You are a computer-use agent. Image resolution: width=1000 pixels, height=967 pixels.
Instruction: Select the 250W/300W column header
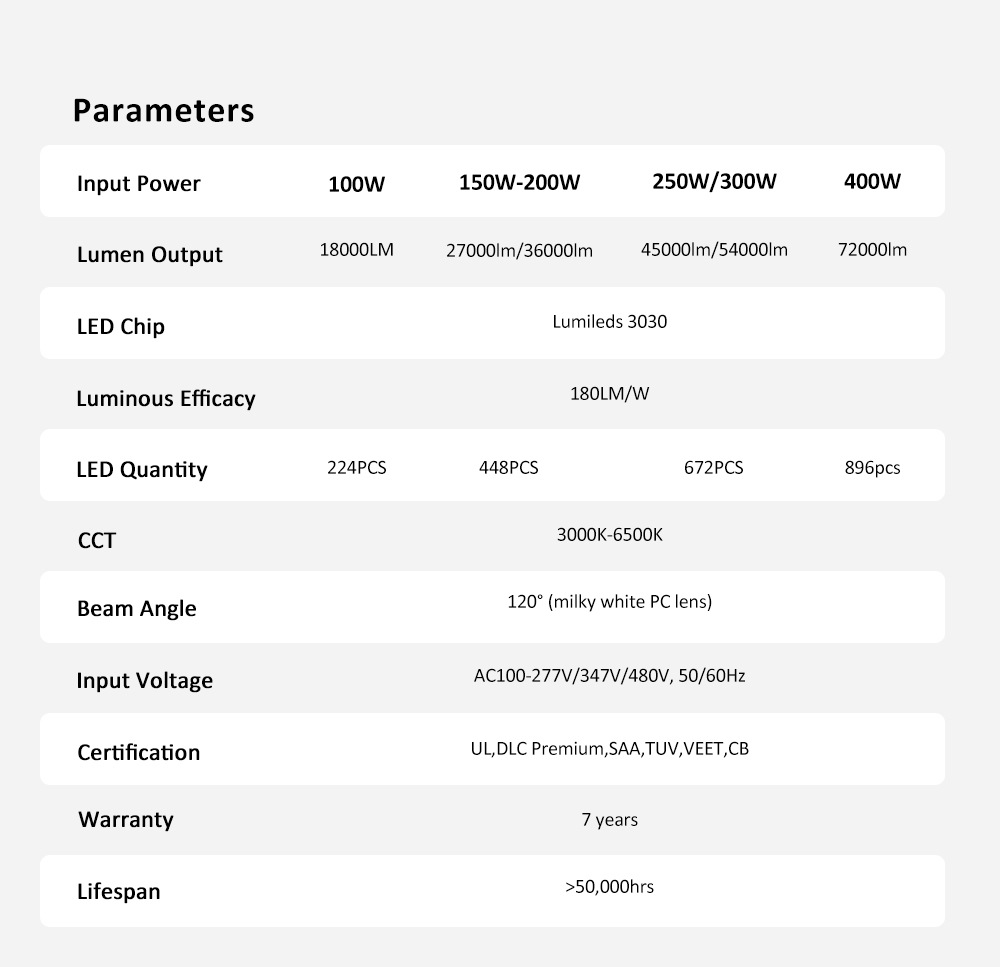tap(714, 182)
